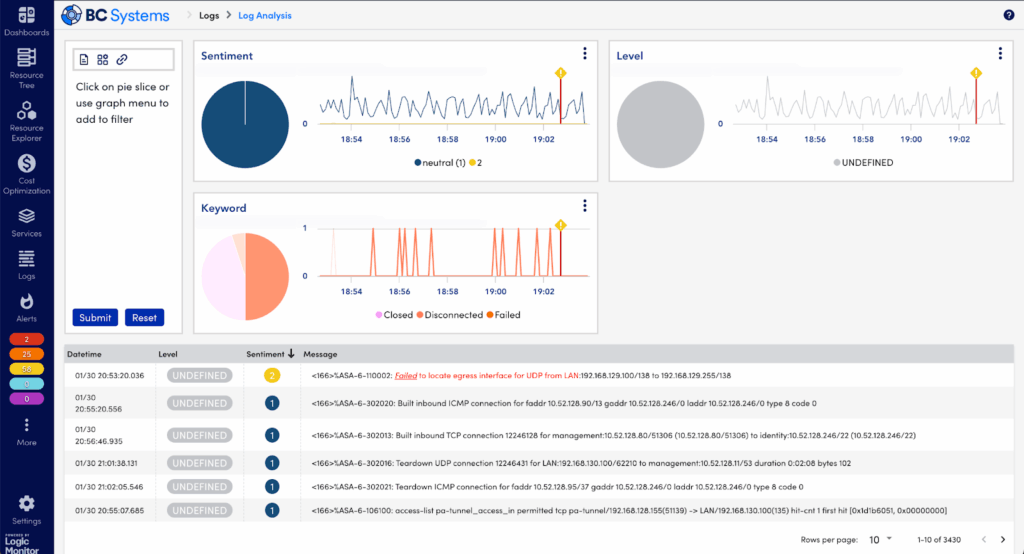1024x554 pixels.
Task: Open Cost Optimization dollar icon
Action: coord(26,163)
